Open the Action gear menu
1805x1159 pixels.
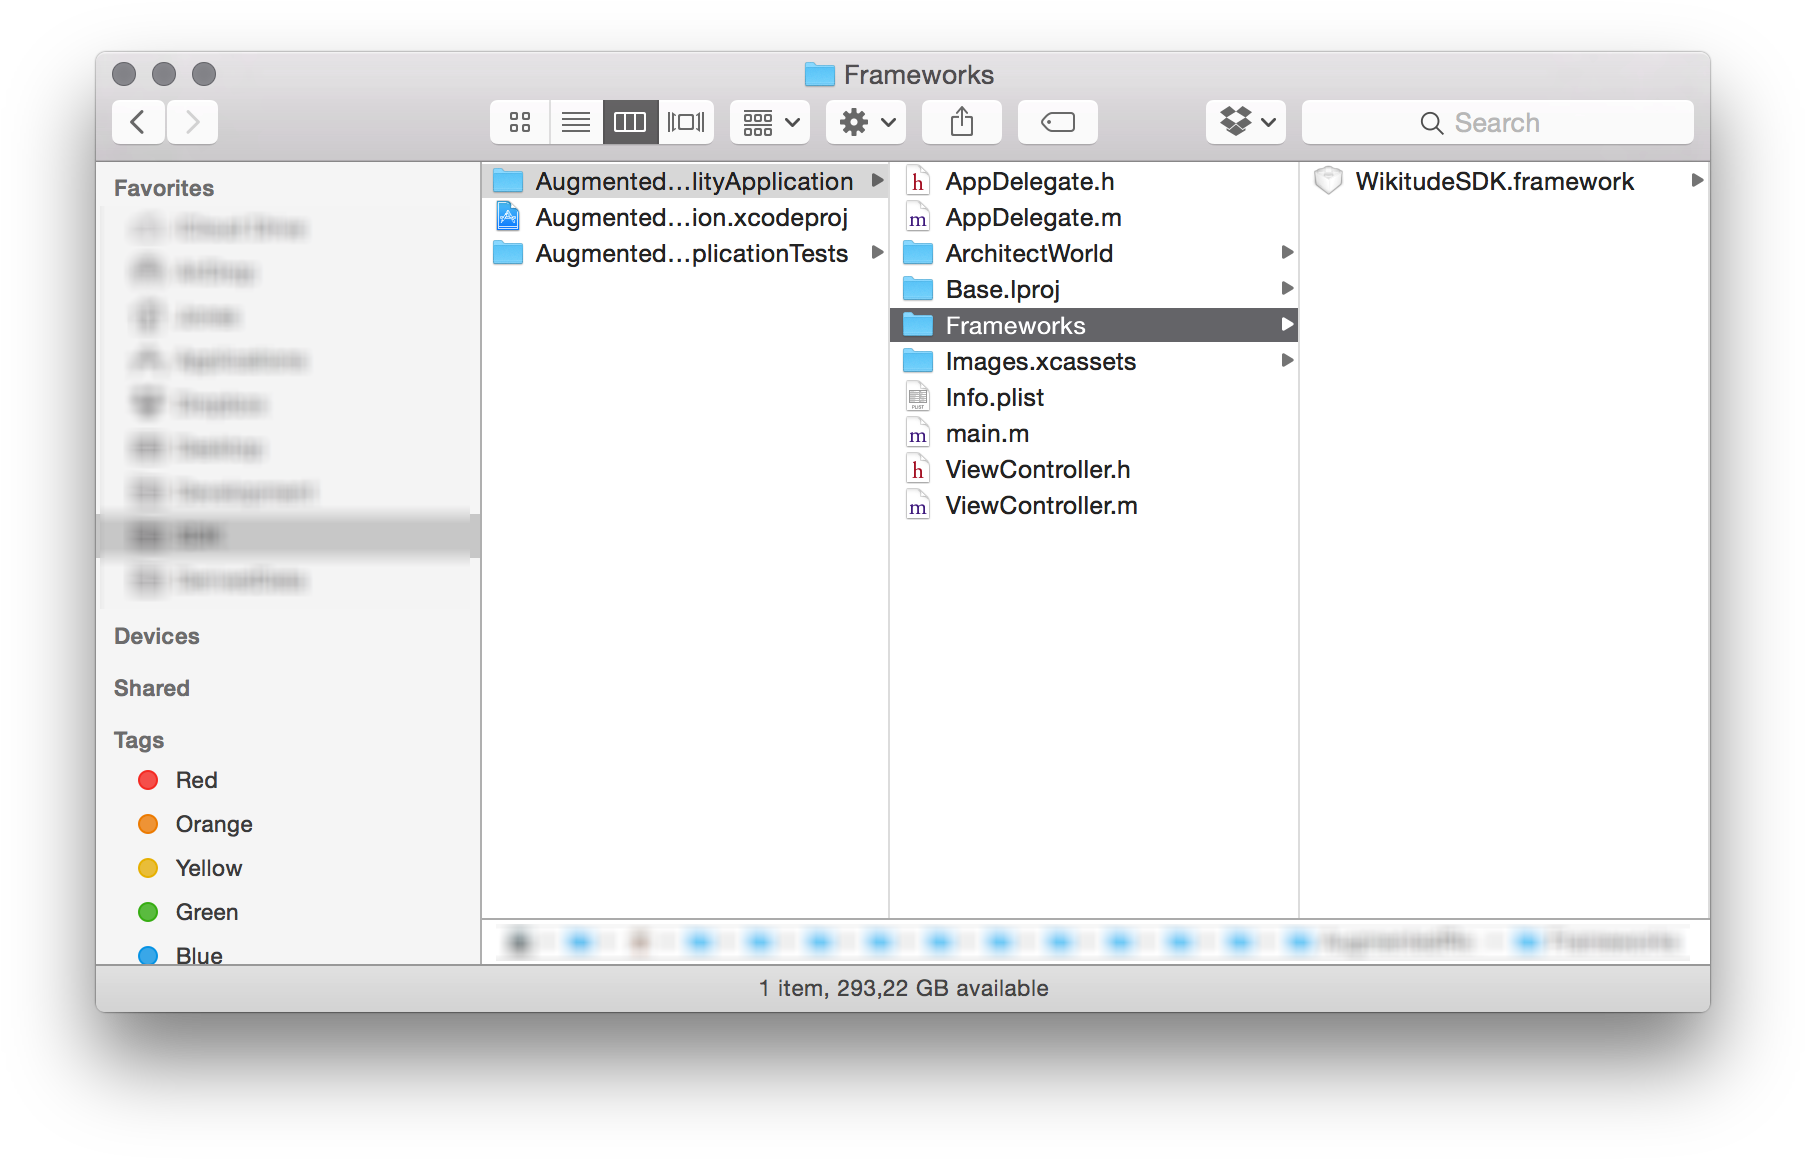pyautogui.click(x=866, y=122)
